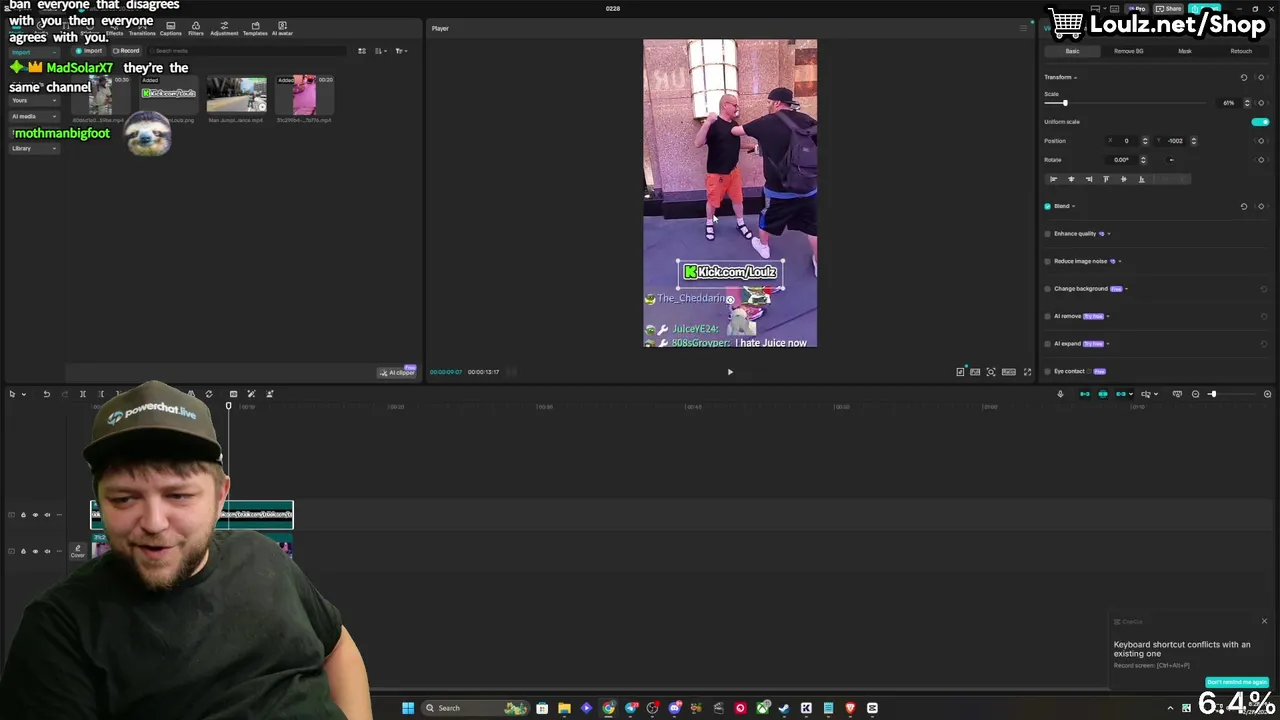Expand the Reduce image noise options
The height and width of the screenshot is (720, 1280).
1120,261
